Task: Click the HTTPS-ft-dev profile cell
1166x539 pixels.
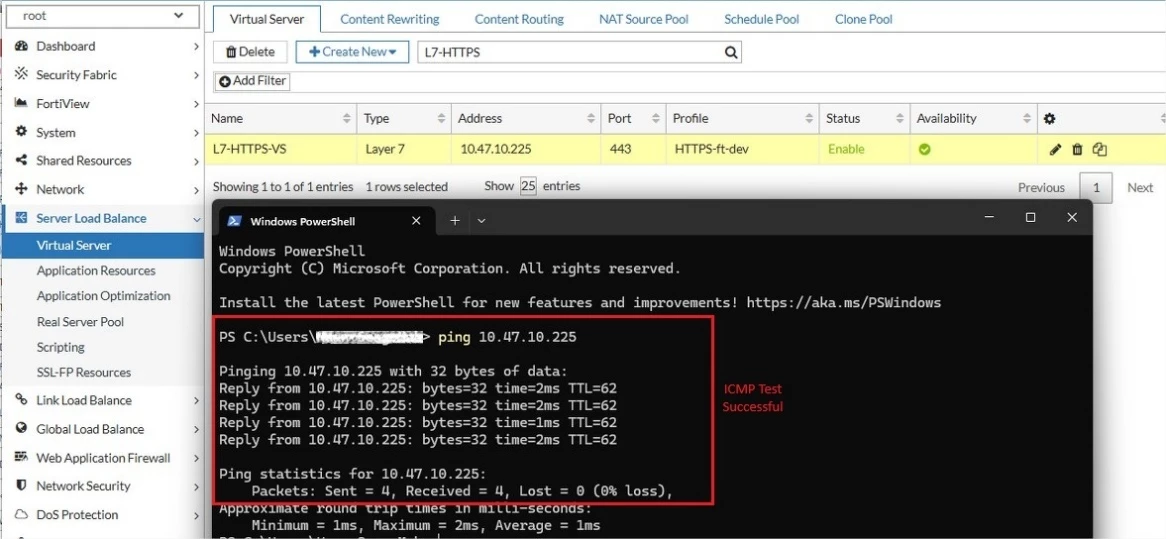Action: click(743, 149)
